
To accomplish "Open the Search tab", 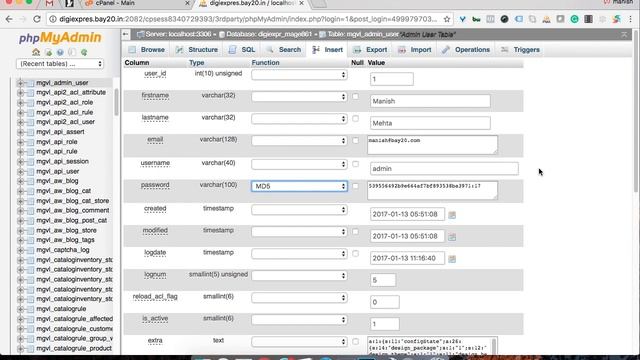I will [x=283, y=50].
